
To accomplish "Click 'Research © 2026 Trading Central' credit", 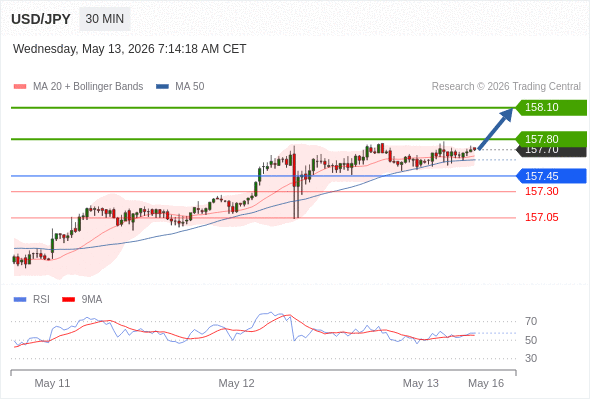I will click(x=506, y=87).
